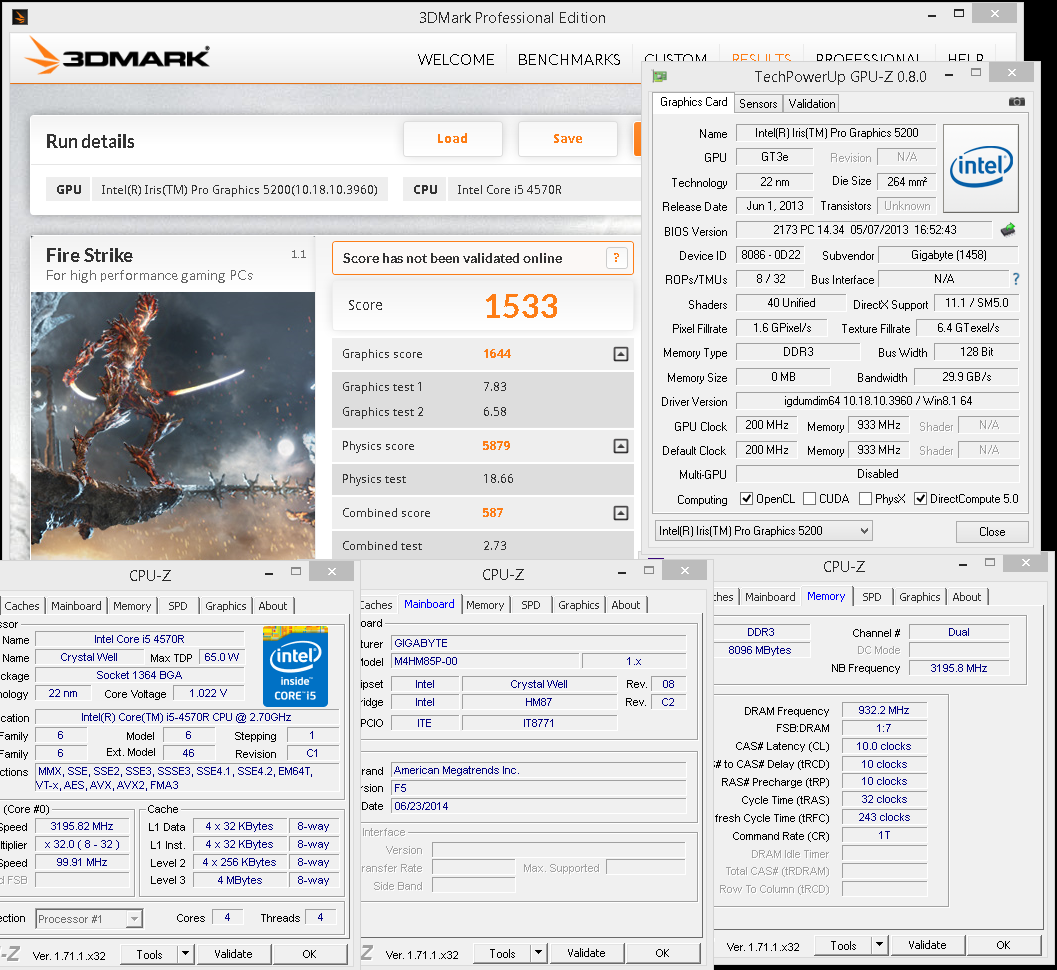Maximize the 3DMark Professional Edition window
This screenshot has height=970, width=1057.
pyautogui.click(x=959, y=13)
